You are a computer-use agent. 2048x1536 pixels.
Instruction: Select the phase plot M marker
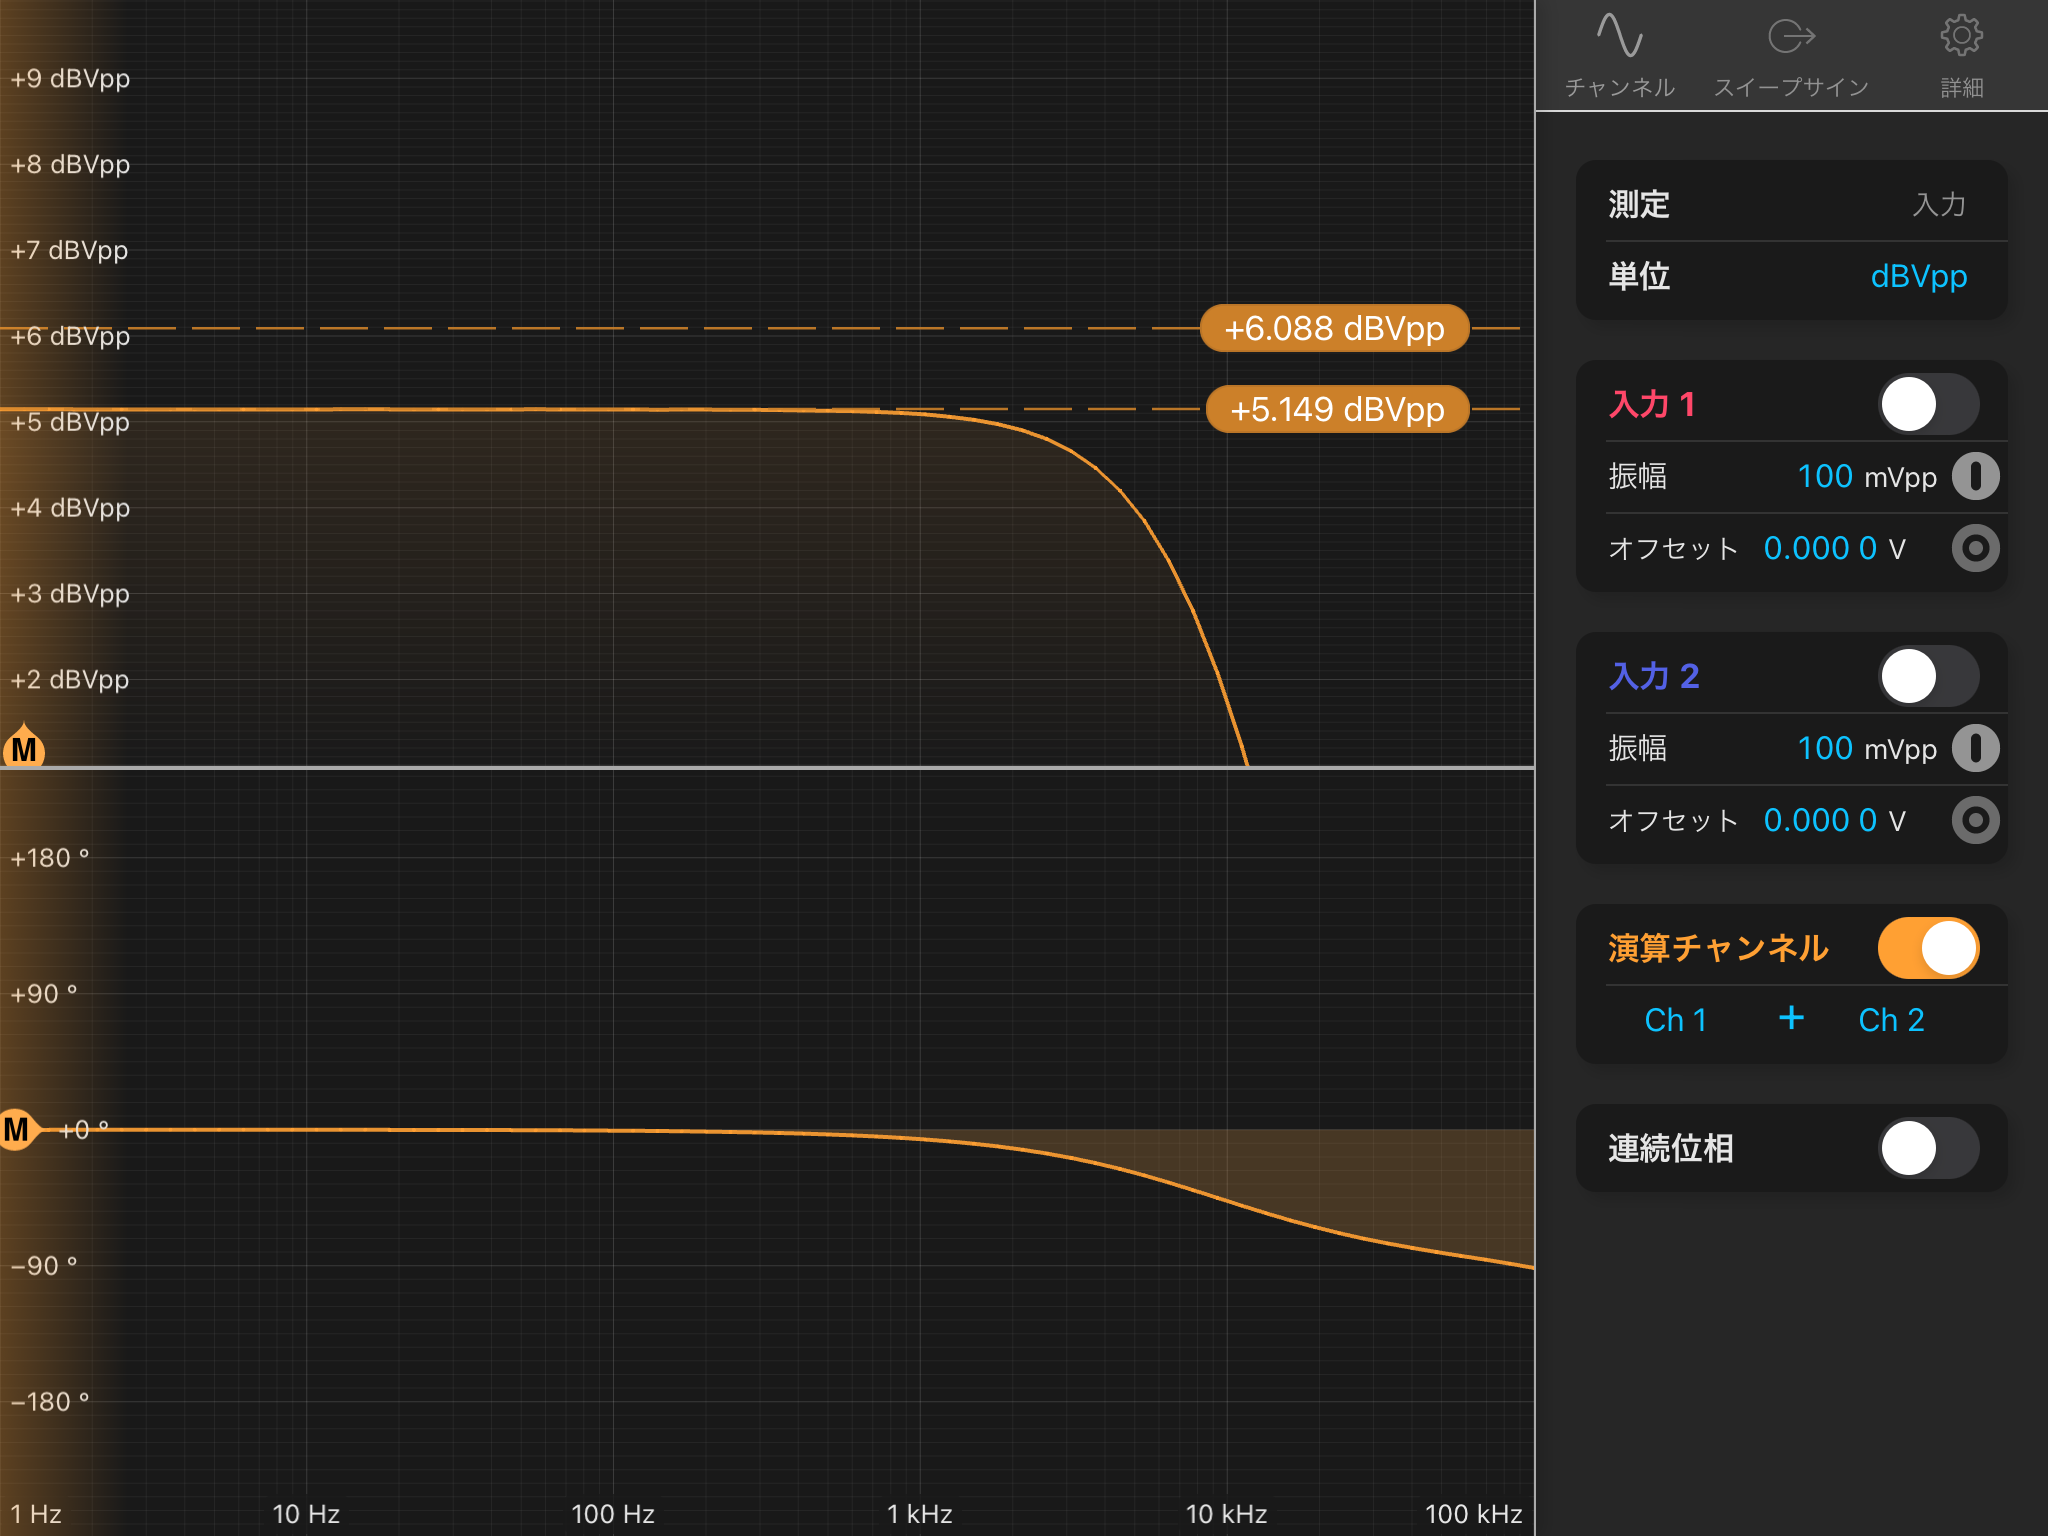point(18,1130)
